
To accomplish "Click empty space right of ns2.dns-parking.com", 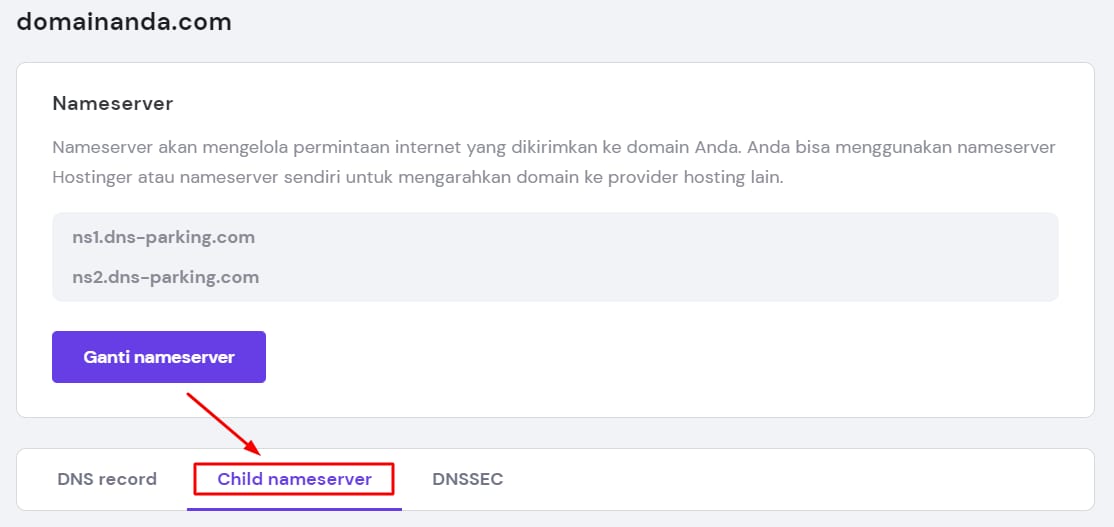I will click(x=650, y=277).
